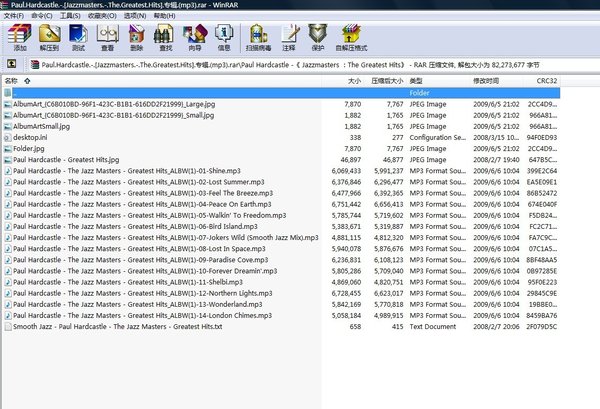Select the 13-Wonderland.mp3 file
This screenshot has height=409, width=600.
point(138,304)
